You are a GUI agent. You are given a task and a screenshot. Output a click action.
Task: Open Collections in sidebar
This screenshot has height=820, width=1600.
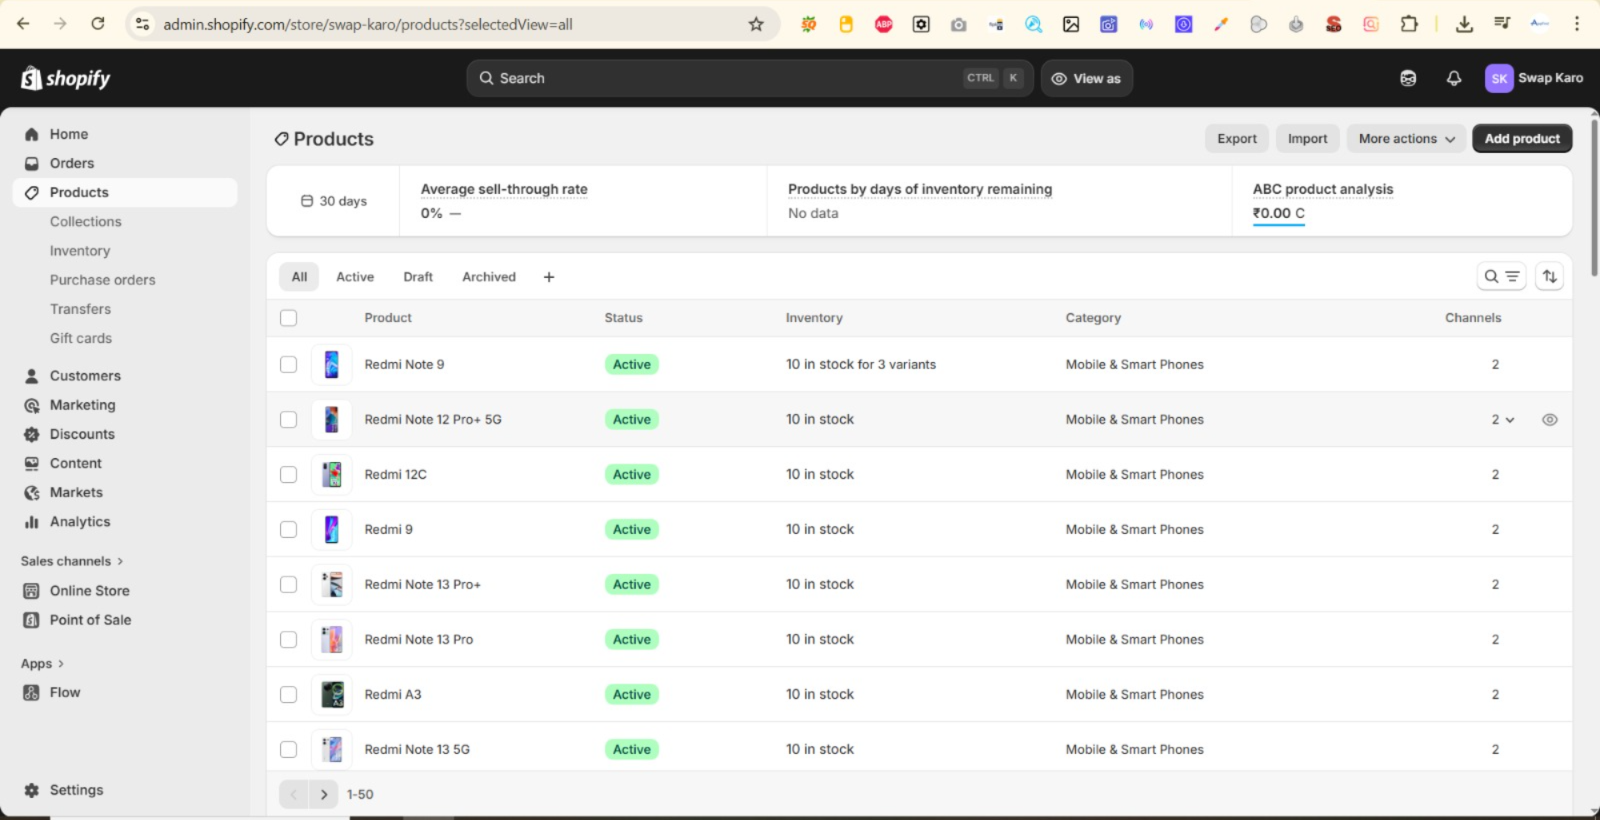tap(86, 222)
